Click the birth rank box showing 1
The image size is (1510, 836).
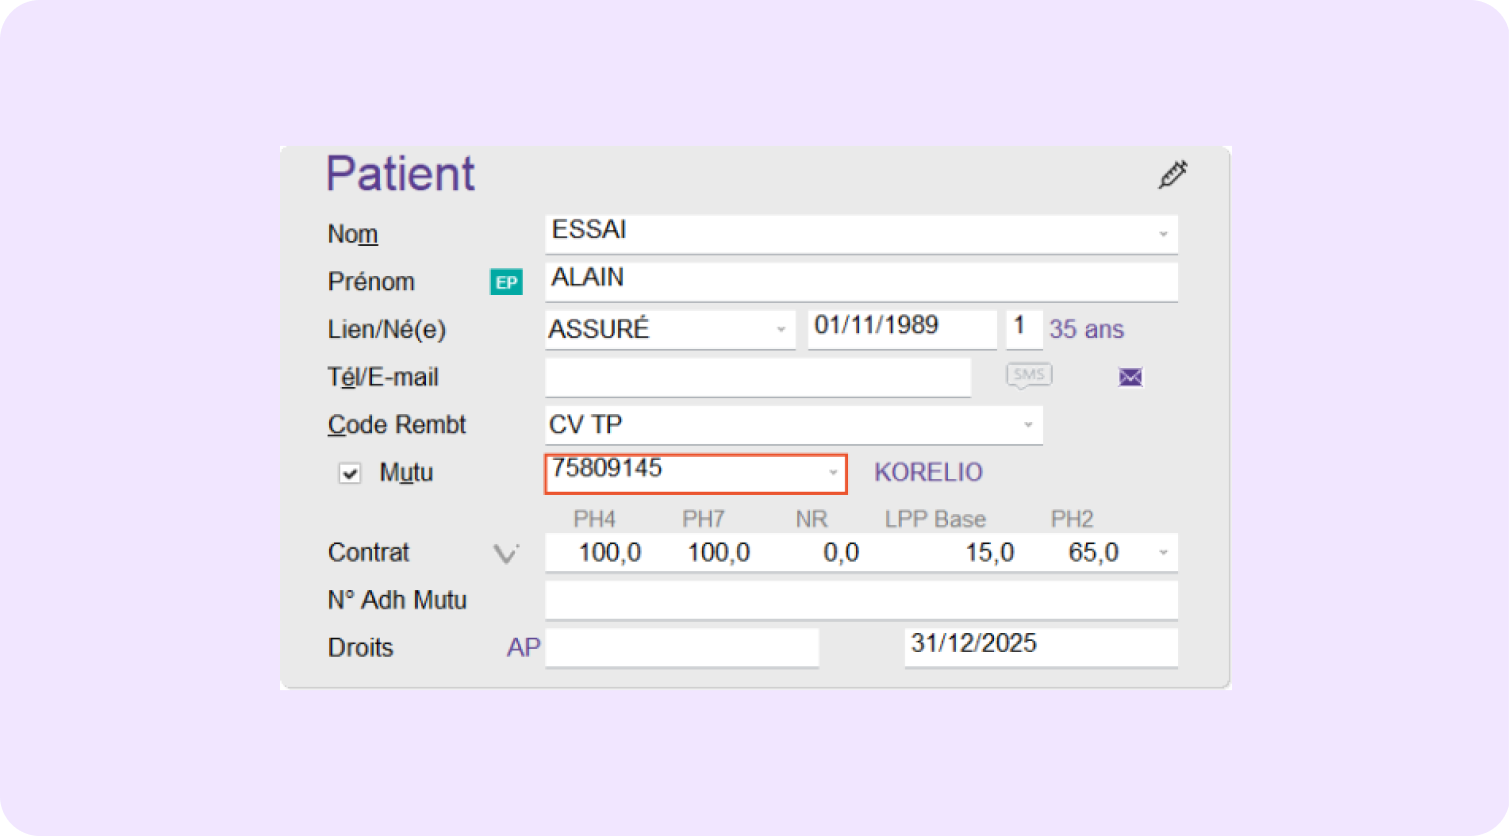click(x=1023, y=326)
